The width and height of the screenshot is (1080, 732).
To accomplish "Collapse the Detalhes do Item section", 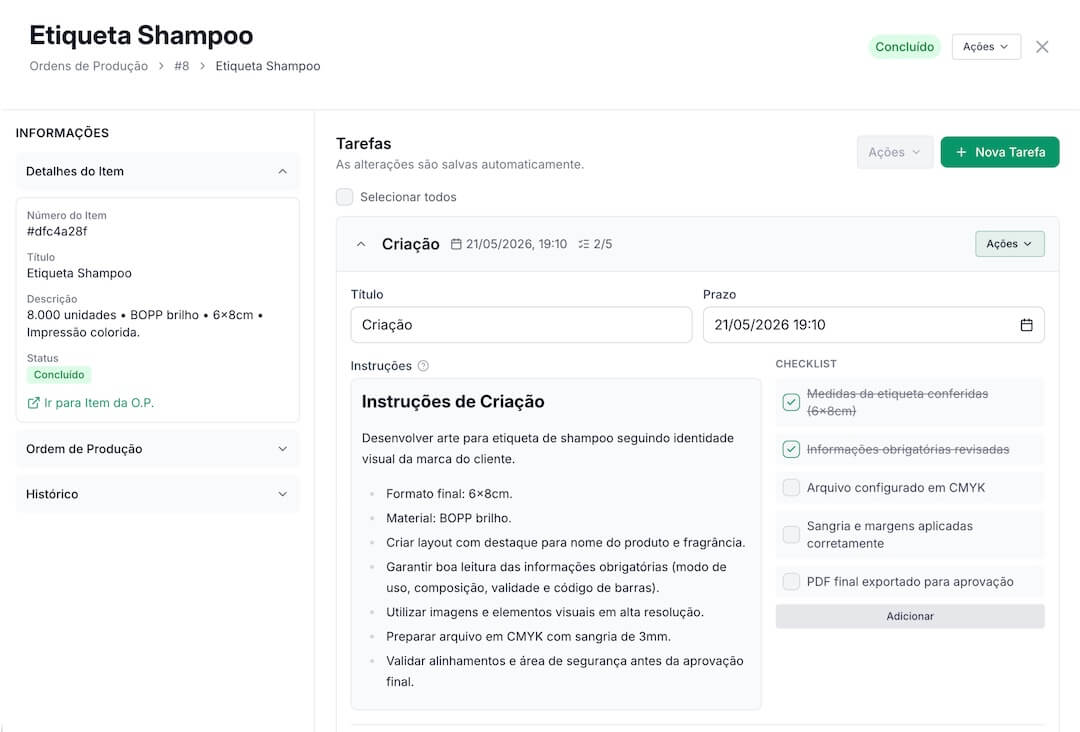I will [x=158, y=171].
